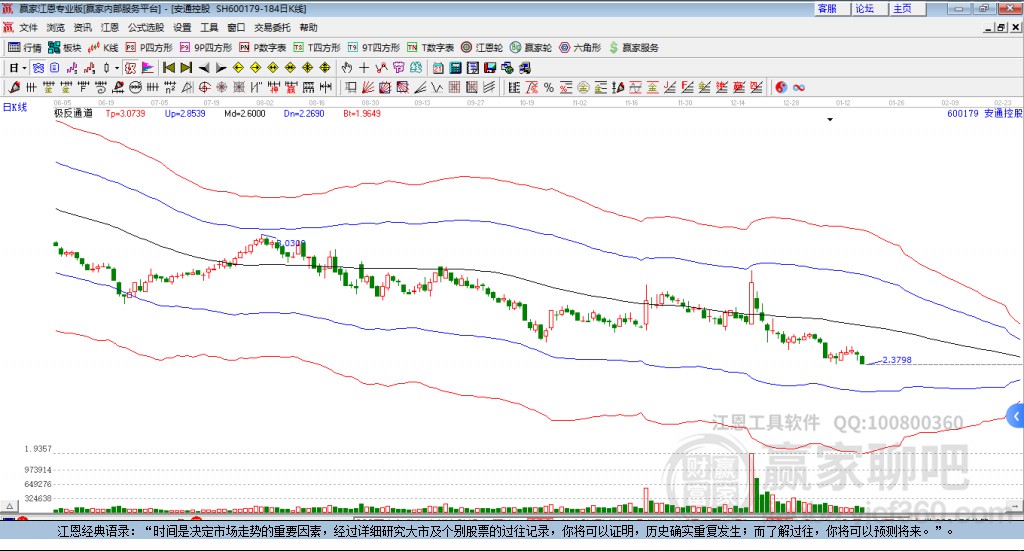The width and height of the screenshot is (1024, 551).
Task: Click the percent retracement tool icon
Action: (x=549, y=87)
